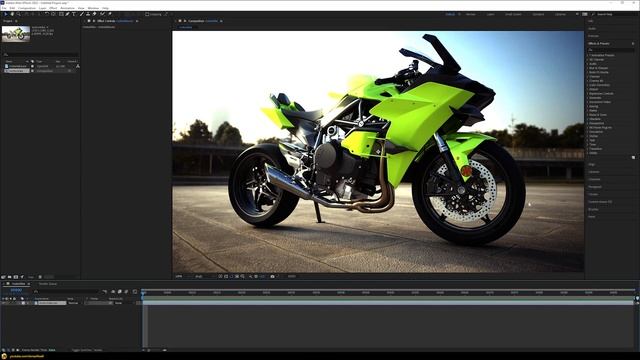Select Small Screen workspace
Image resolution: width=640 pixels, height=360 pixels.
pyautogui.click(x=513, y=14)
